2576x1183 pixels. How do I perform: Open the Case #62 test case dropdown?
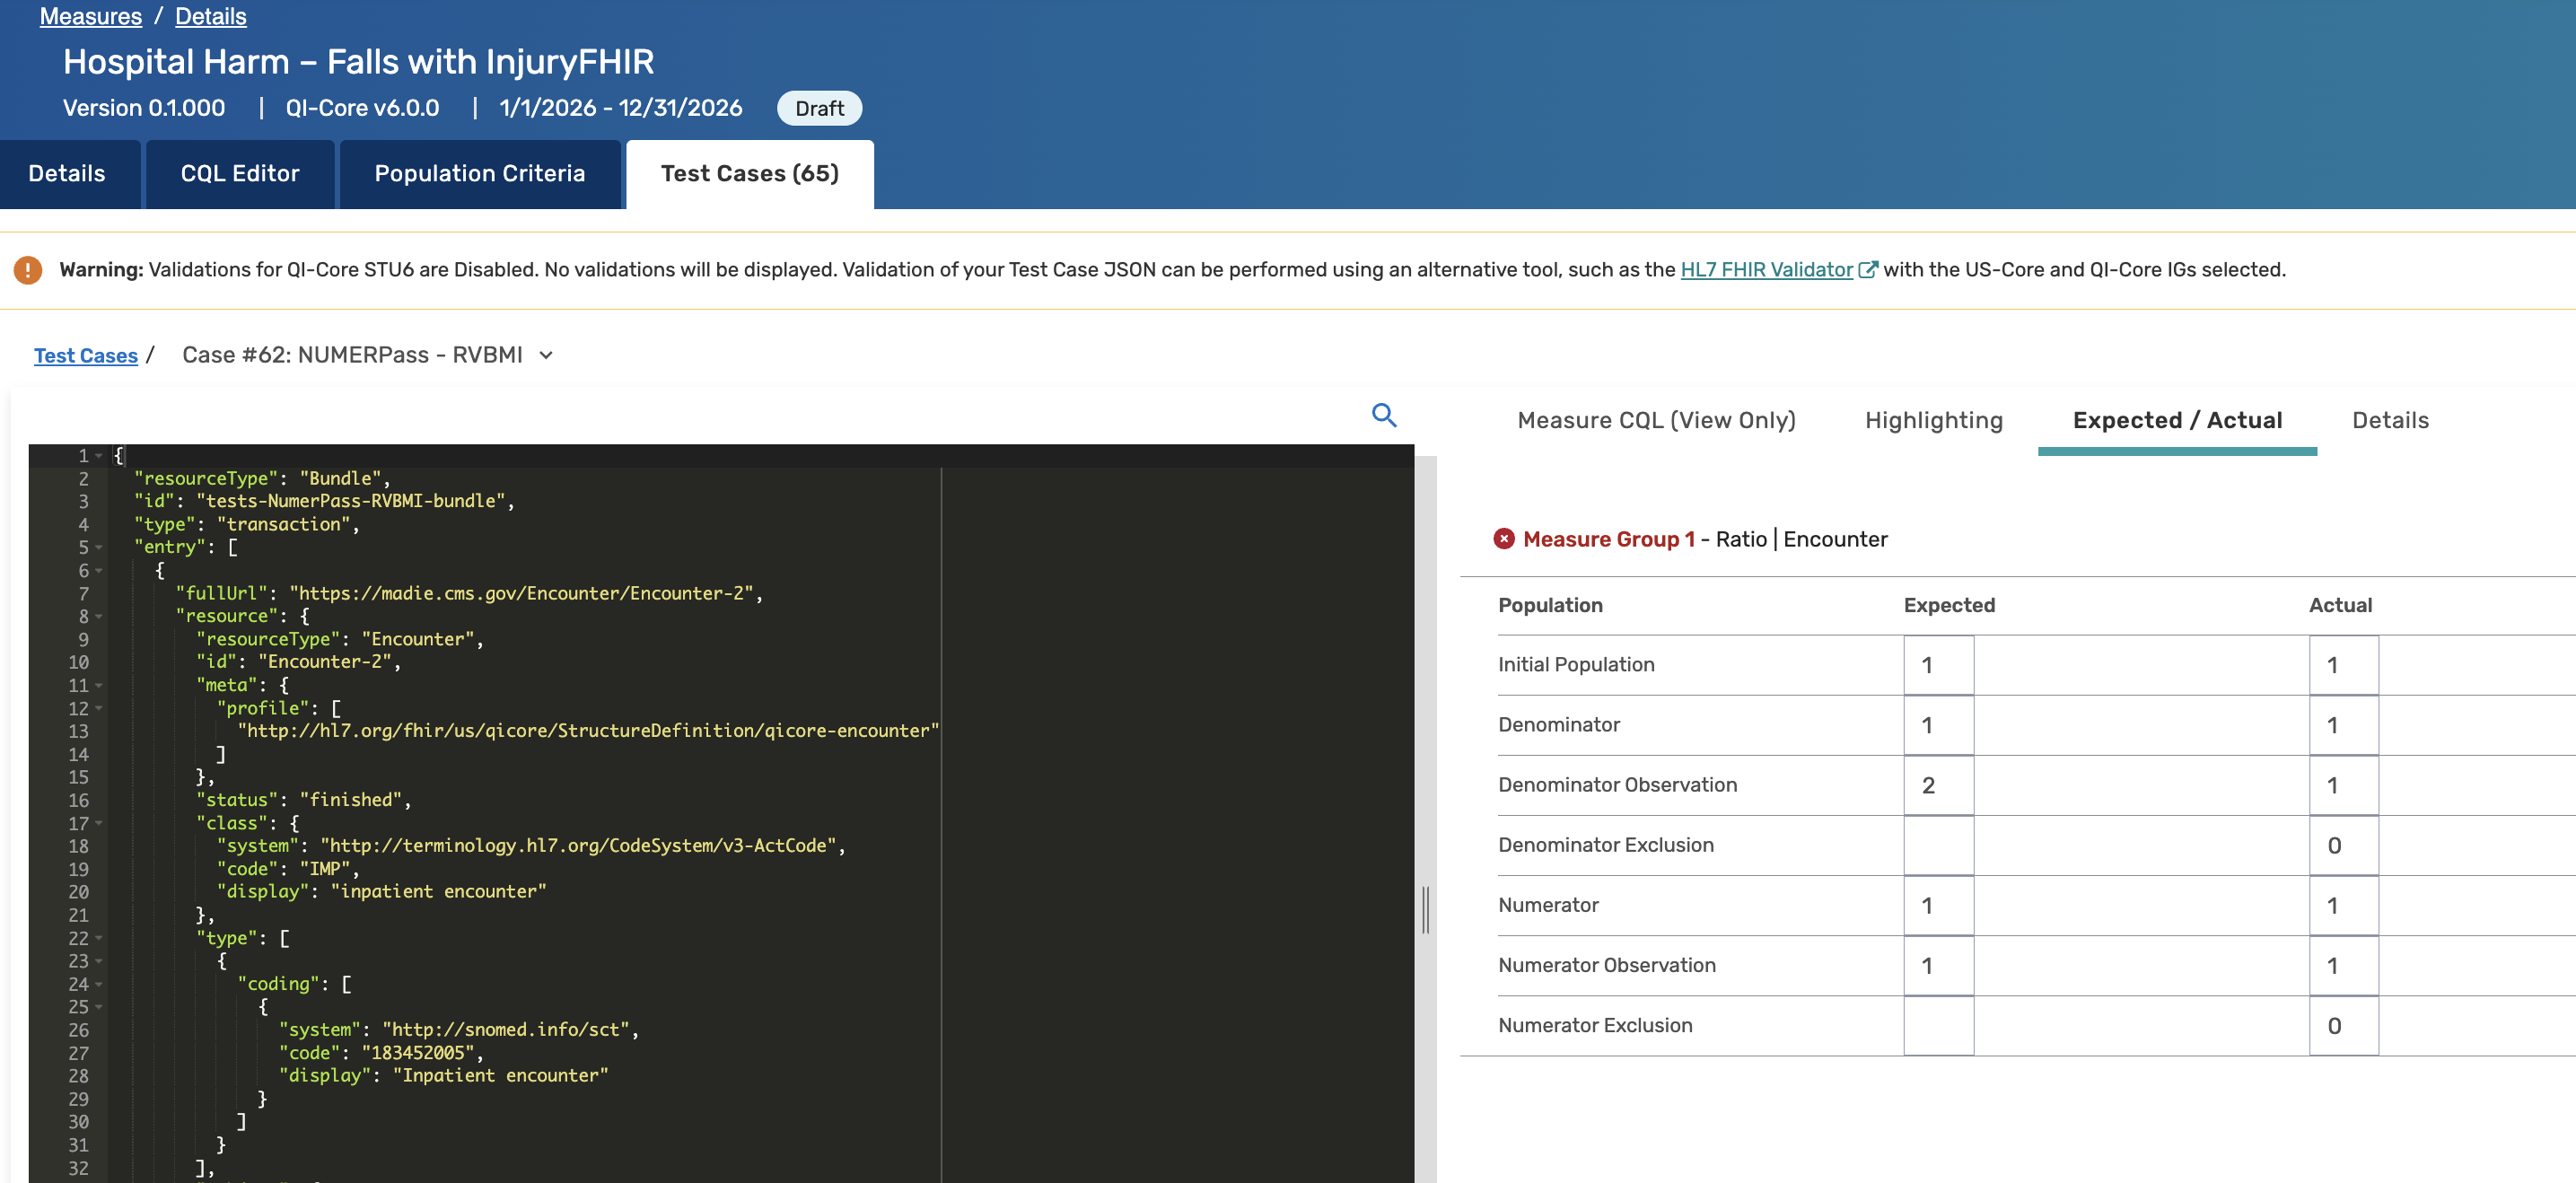tap(546, 355)
